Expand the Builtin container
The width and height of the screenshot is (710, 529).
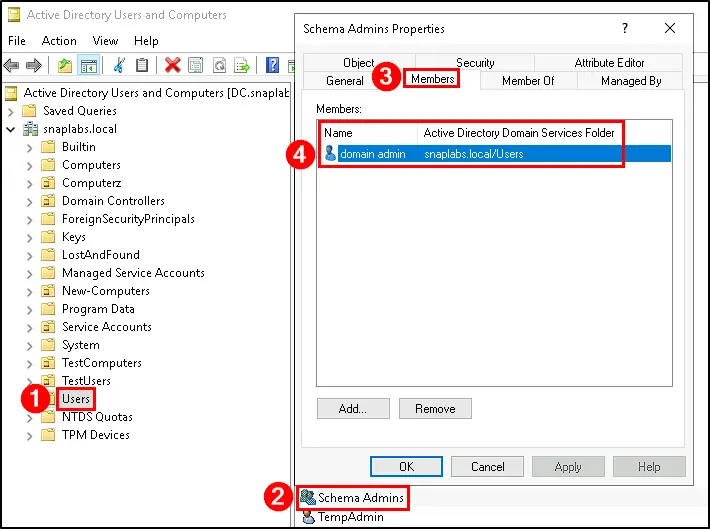tap(29, 147)
